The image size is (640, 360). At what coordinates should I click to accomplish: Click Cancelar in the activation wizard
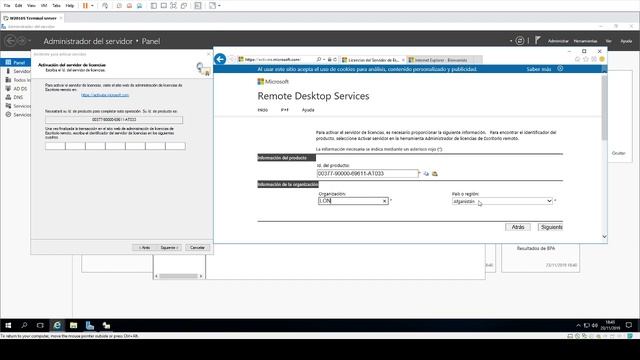click(198, 248)
